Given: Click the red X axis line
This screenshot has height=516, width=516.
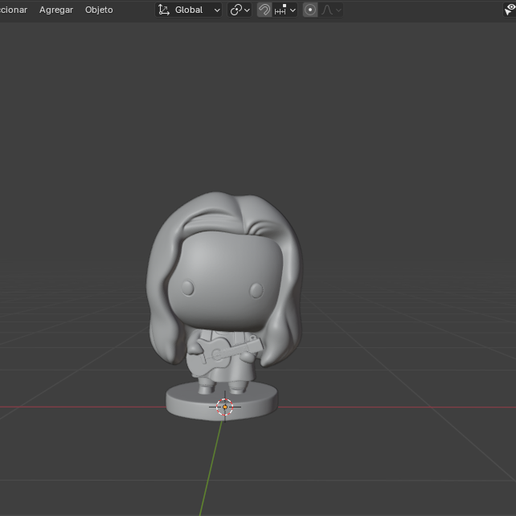Looking at the screenshot, I should click(x=397, y=407).
